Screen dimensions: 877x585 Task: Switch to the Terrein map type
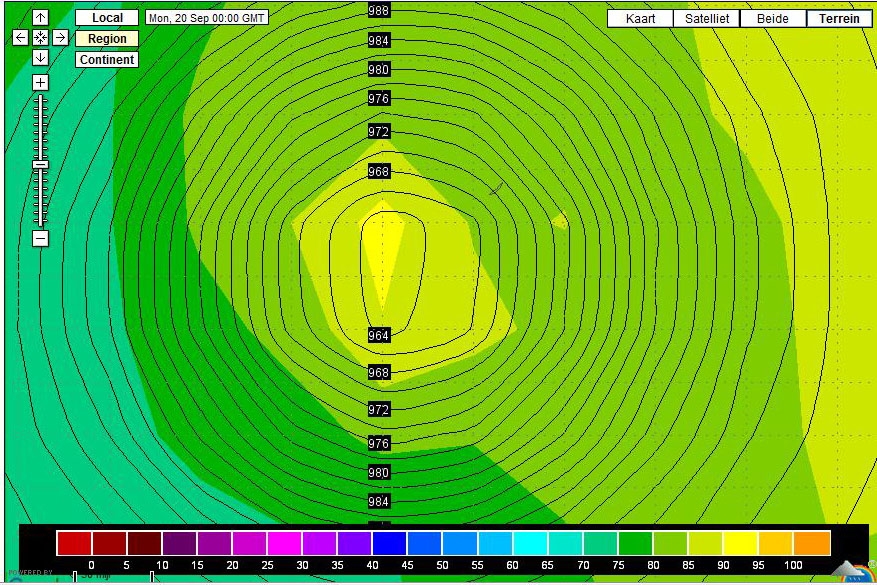839,18
